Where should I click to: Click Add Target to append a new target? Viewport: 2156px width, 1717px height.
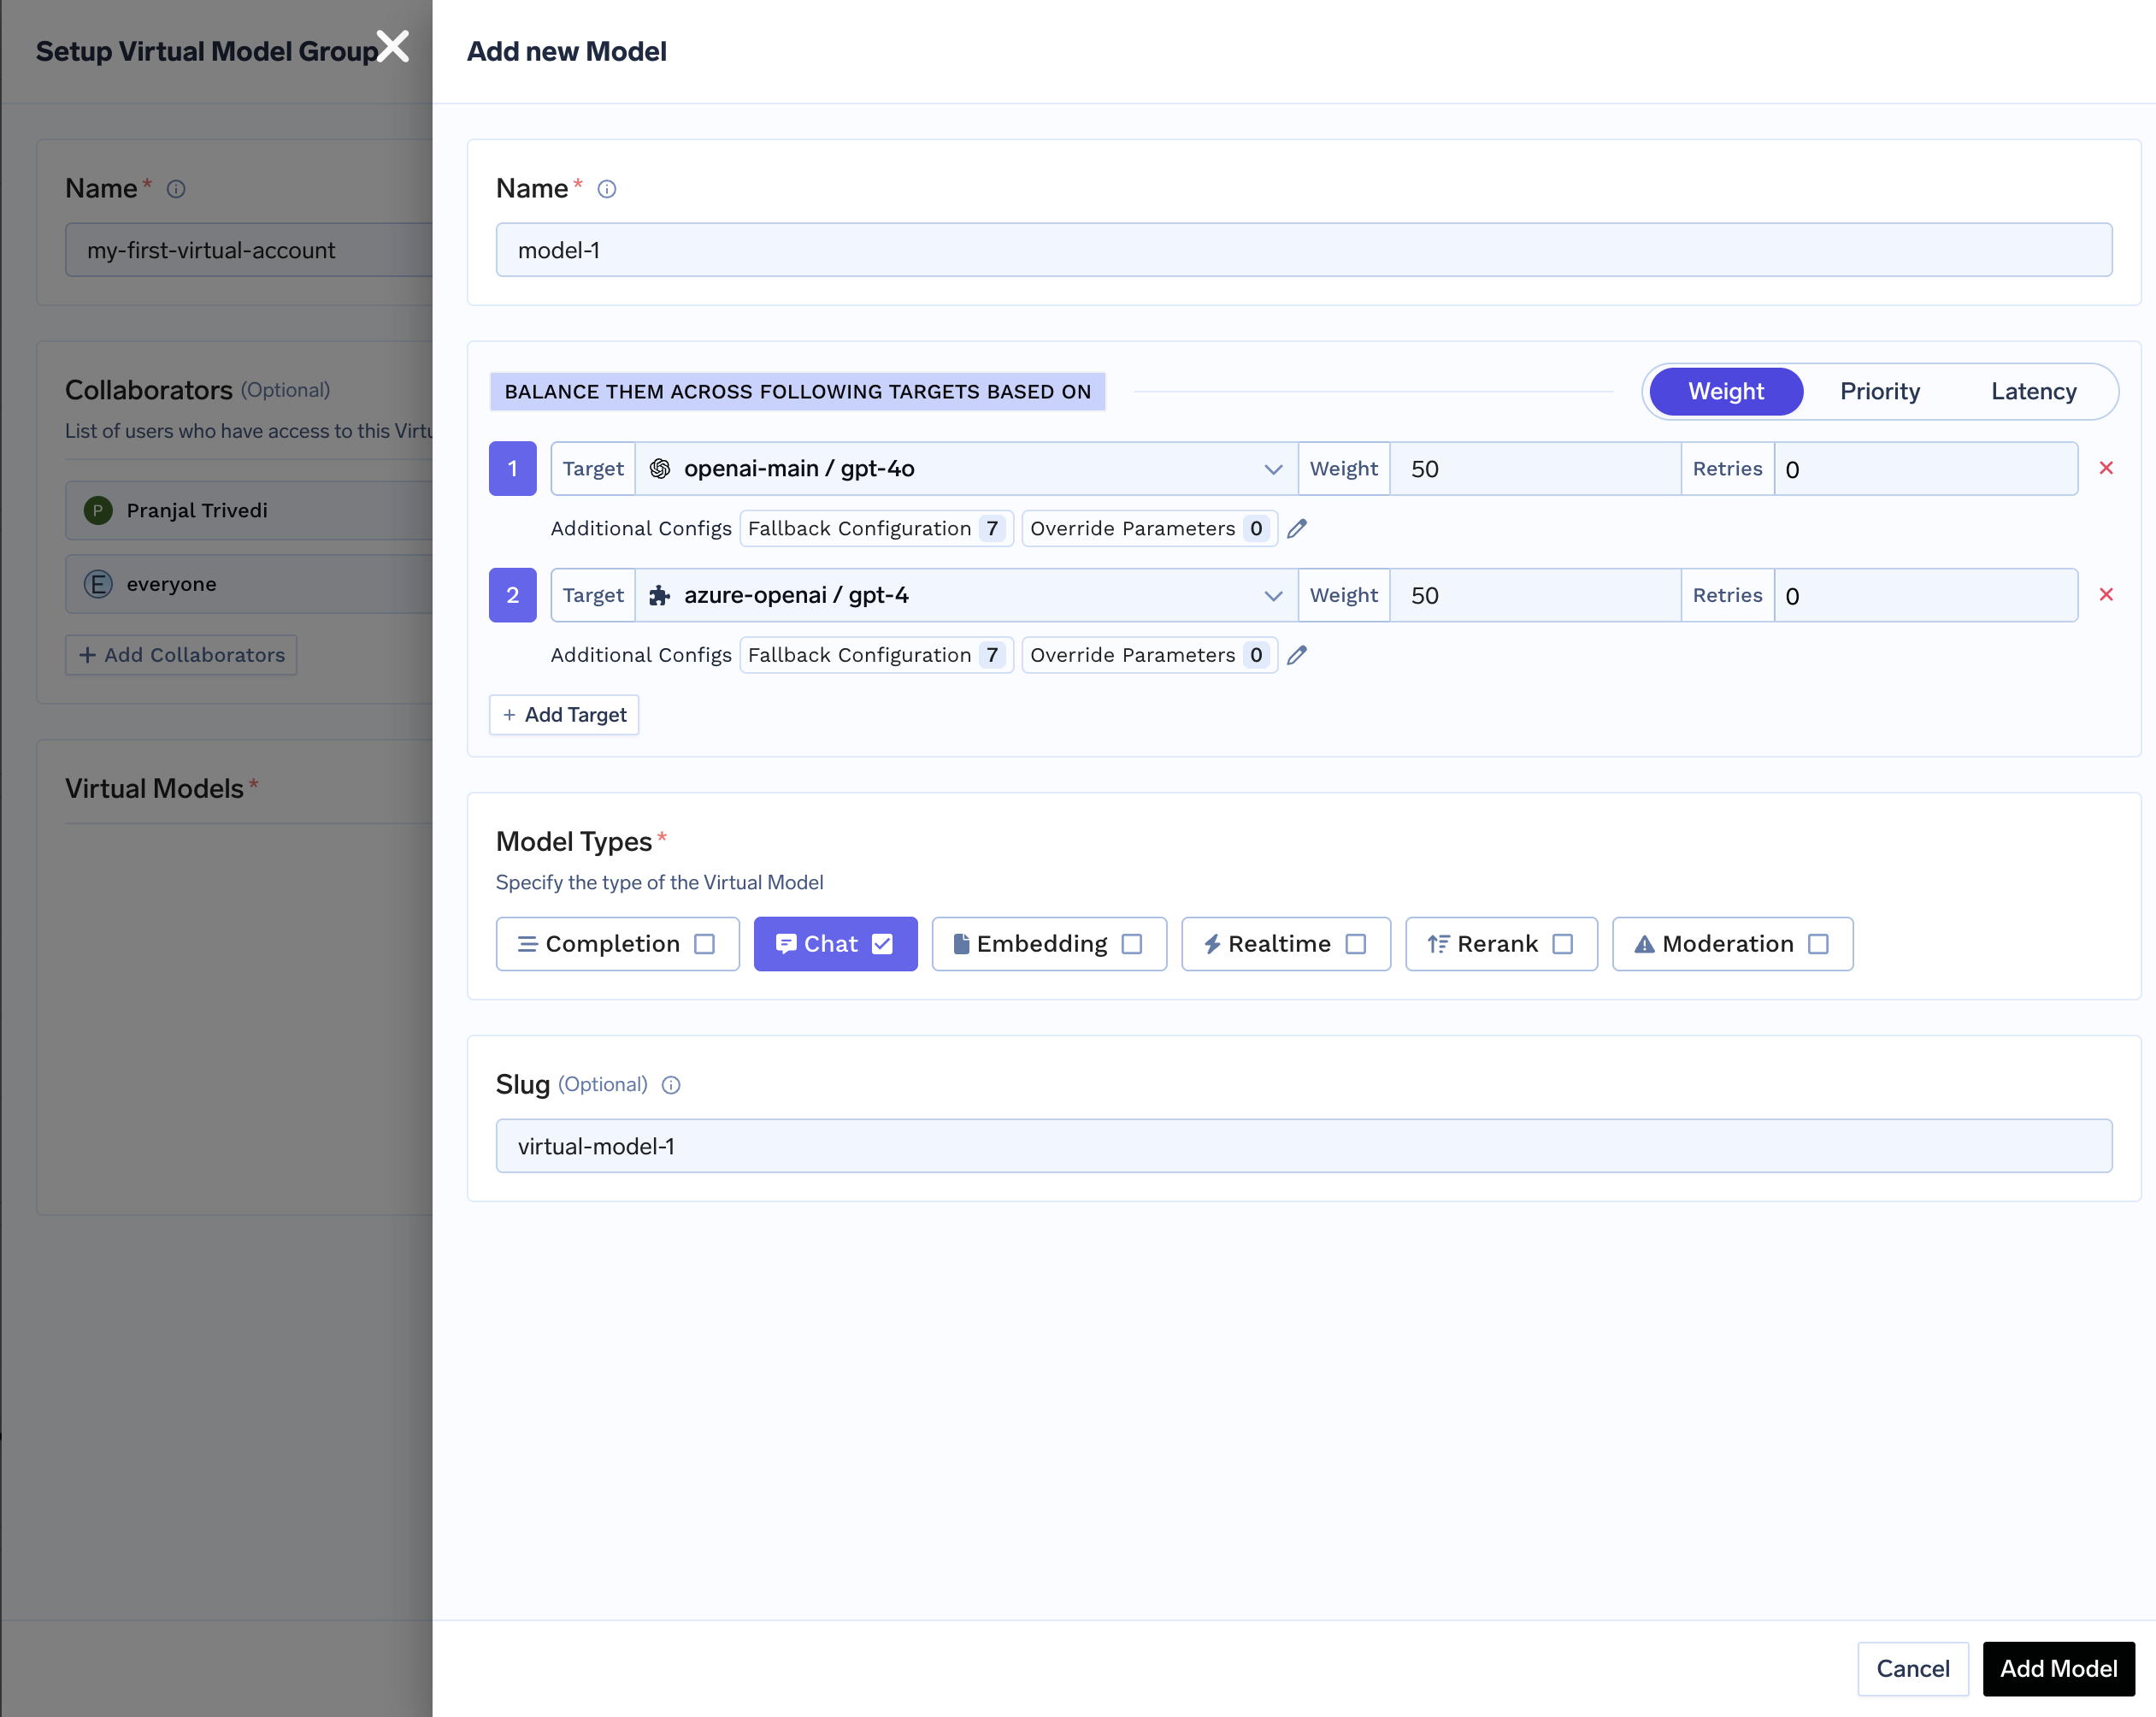(x=563, y=714)
